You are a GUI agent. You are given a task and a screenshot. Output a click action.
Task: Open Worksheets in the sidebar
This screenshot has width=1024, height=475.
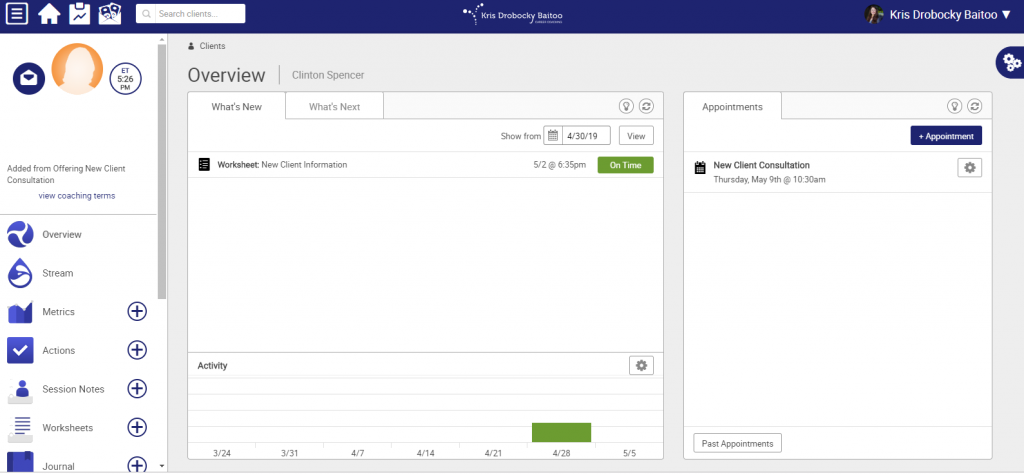pyautogui.click(x=67, y=428)
